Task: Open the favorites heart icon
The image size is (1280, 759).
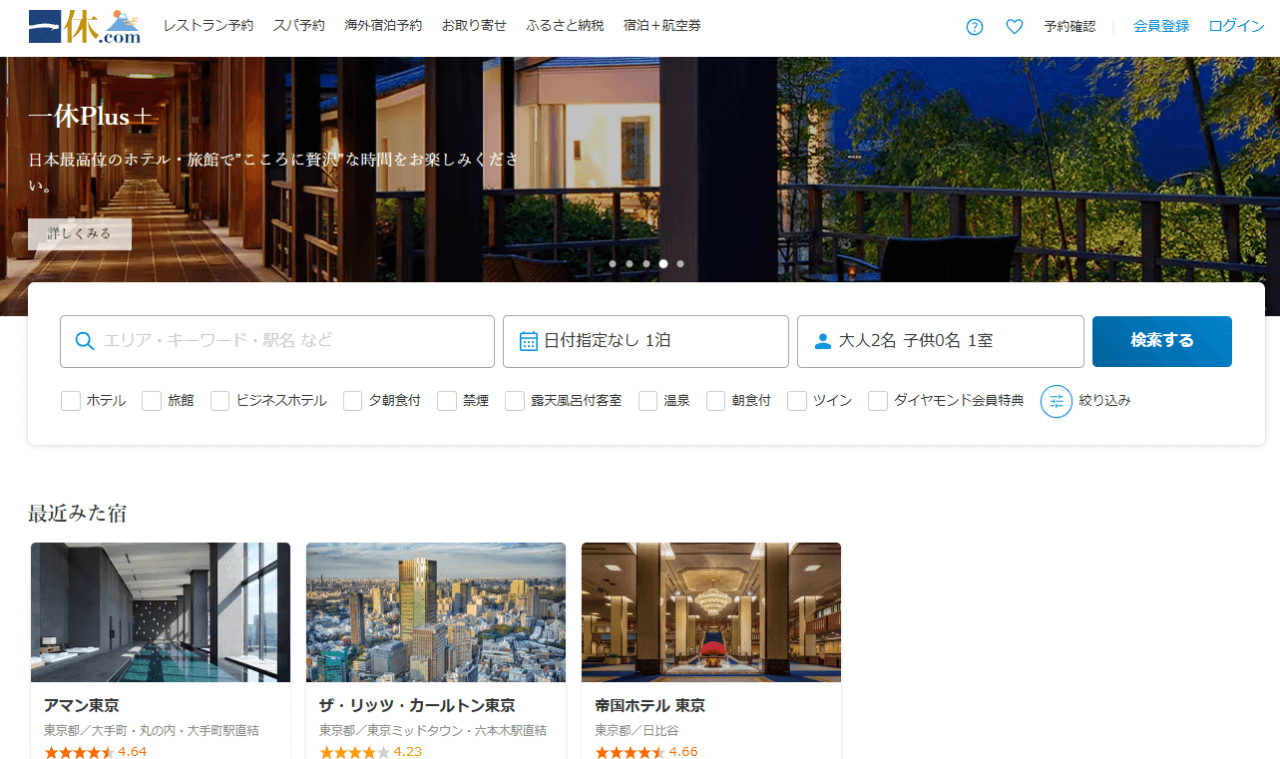Action: pyautogui.click(x=1014, y=26)
